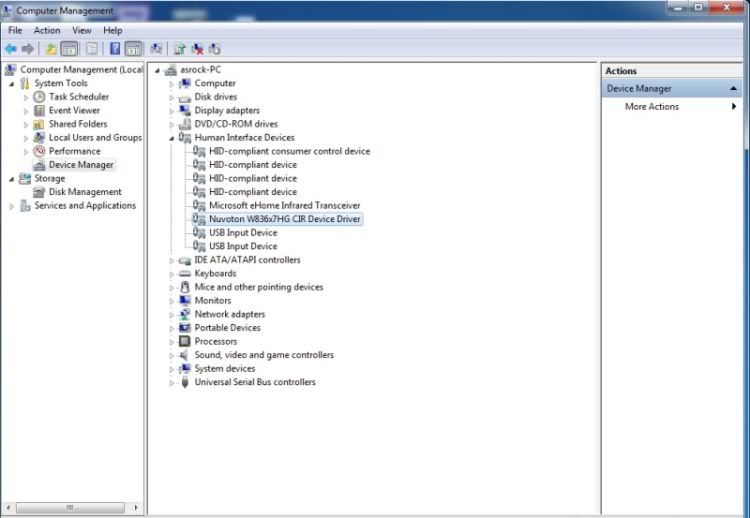Click the Processors chip icon

(x=185, y=341)
